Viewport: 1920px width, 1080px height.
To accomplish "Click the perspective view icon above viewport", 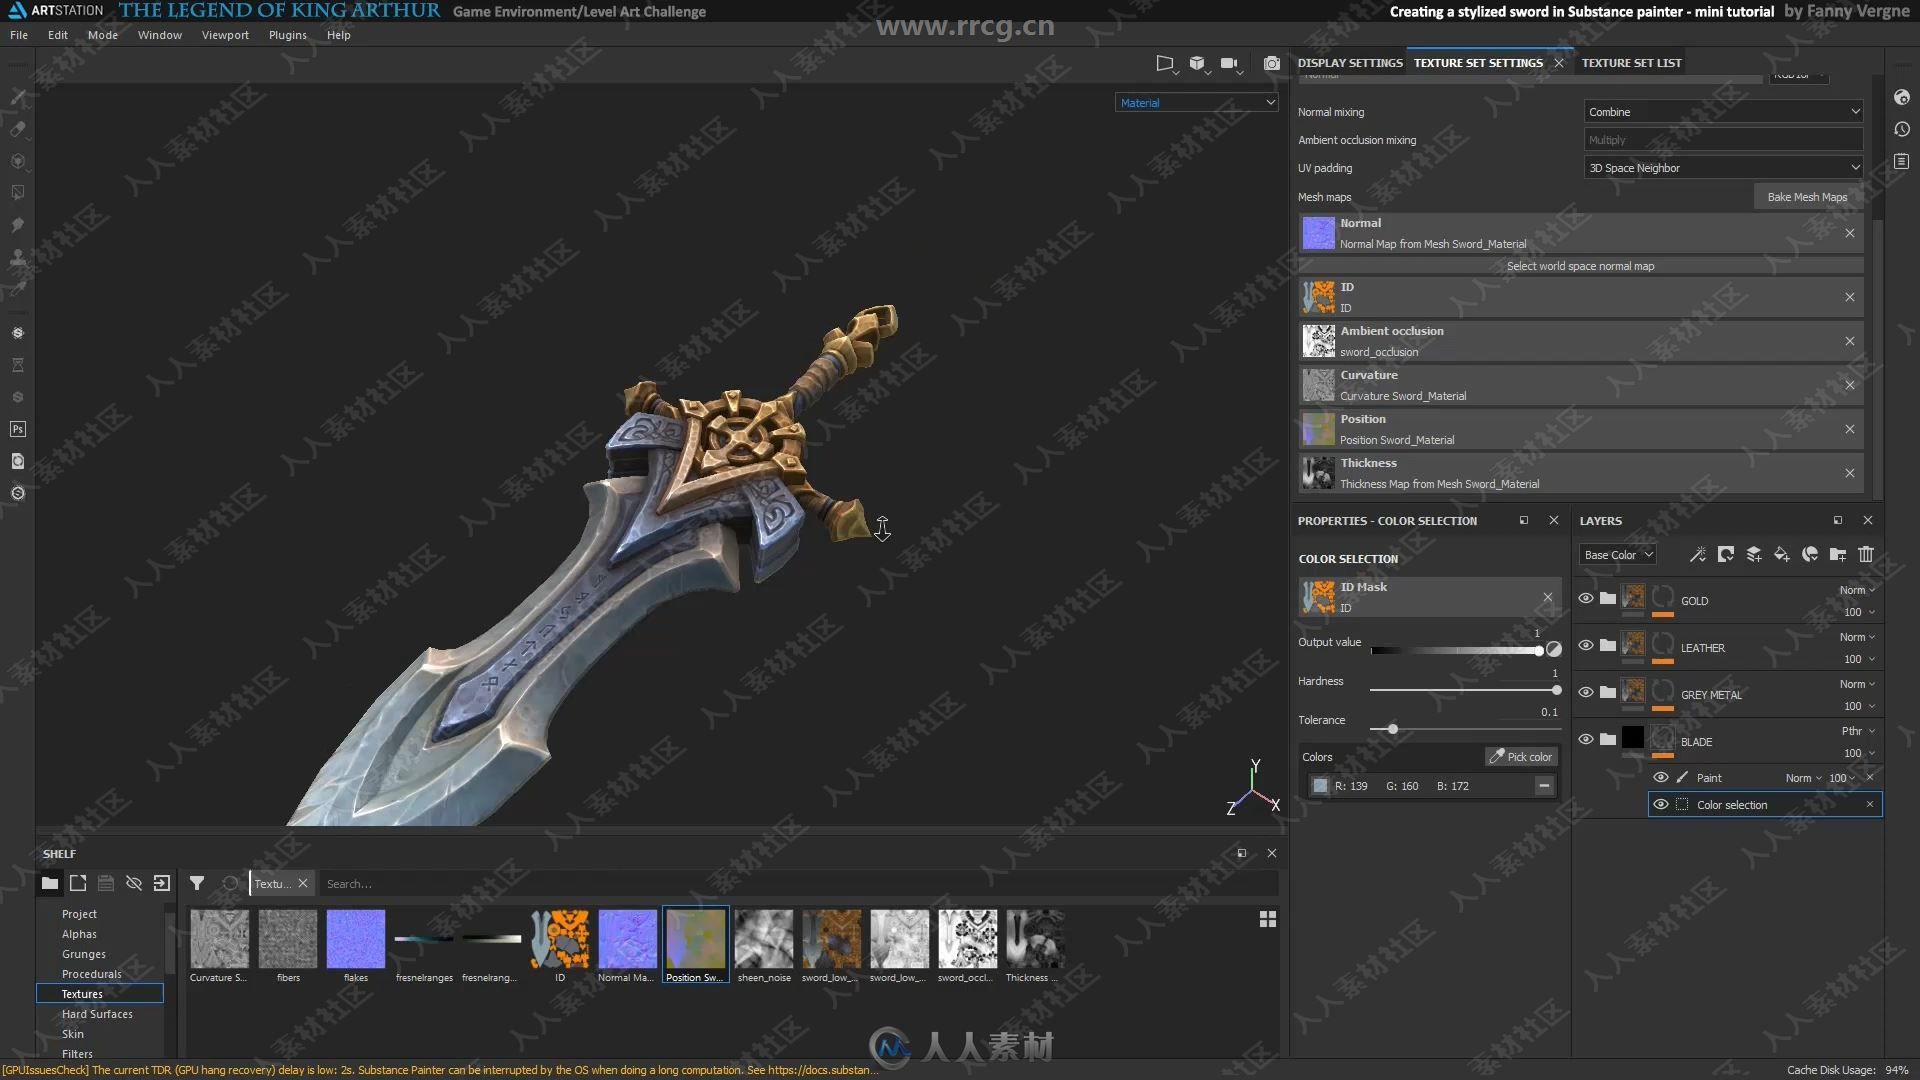I will [x=1164, y=63].
